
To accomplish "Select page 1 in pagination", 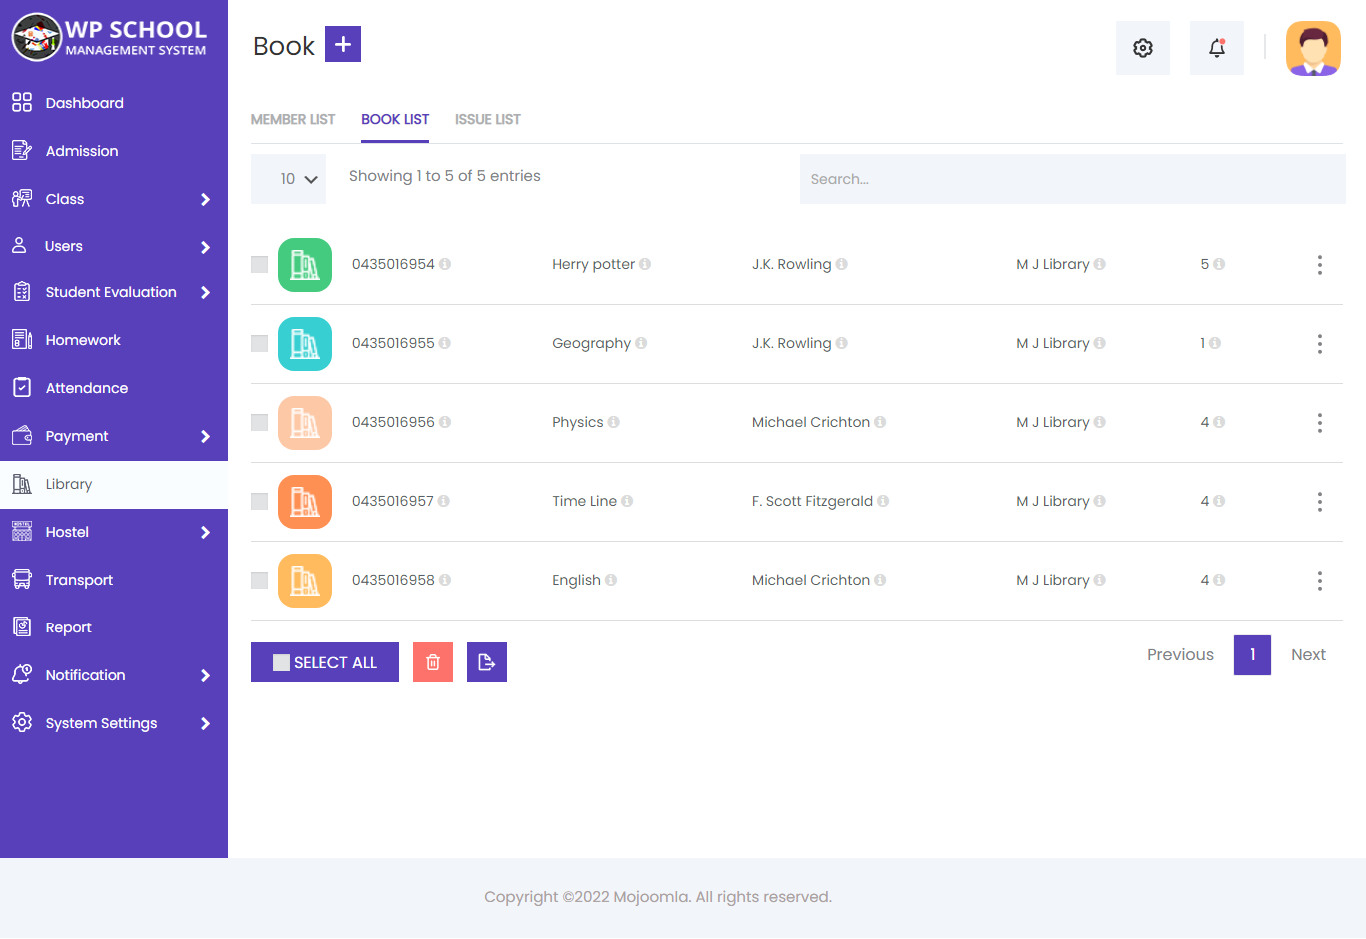I will click(x=1252, y=655).
